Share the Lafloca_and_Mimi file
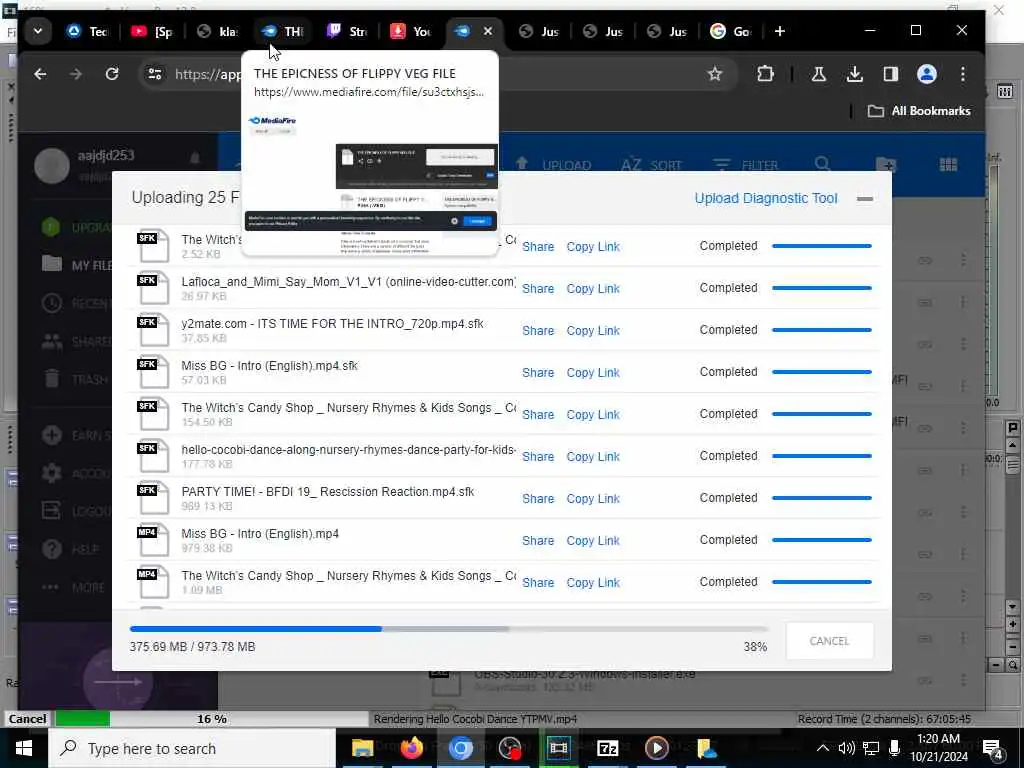This screenshot has width=1024, height=768. tap(538, 289)
